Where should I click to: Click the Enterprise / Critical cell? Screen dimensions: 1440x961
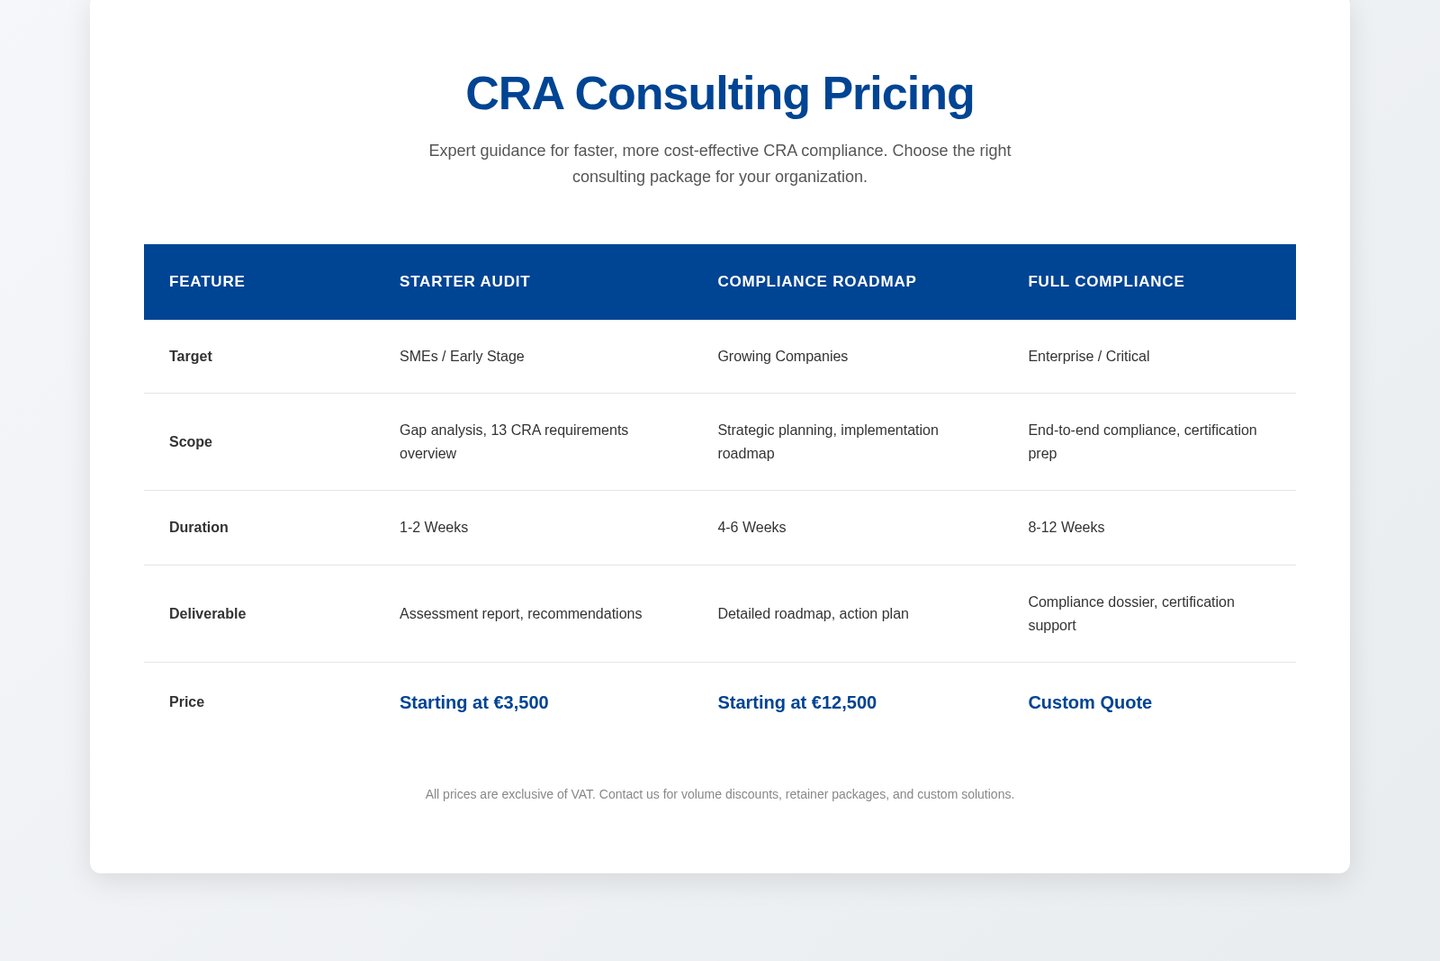click(x=1088, y=357)
